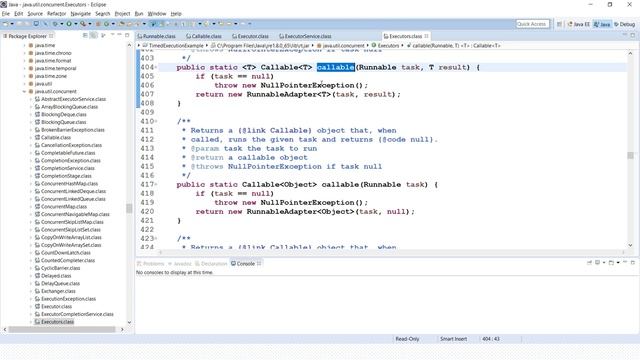
Task: Click Read-Only in status bar
Action: click(x=407, y=339)
